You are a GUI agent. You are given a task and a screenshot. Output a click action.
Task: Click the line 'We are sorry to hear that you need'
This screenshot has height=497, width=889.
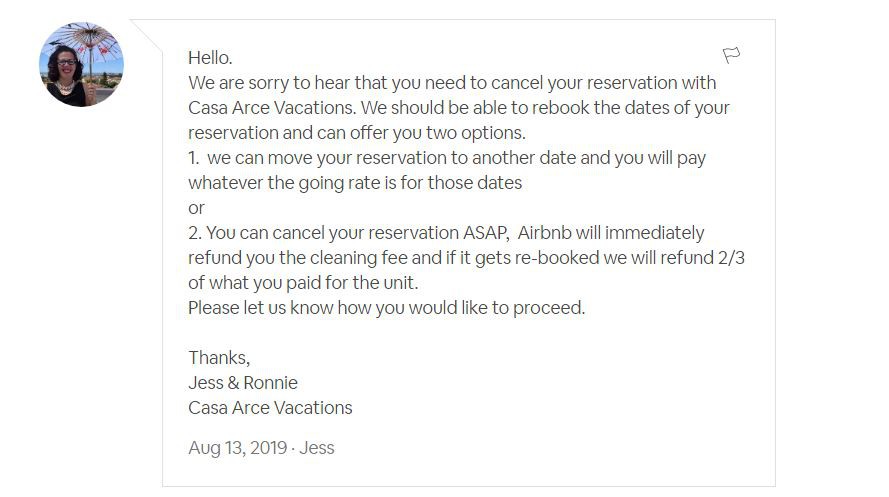(x=452, y=83)
